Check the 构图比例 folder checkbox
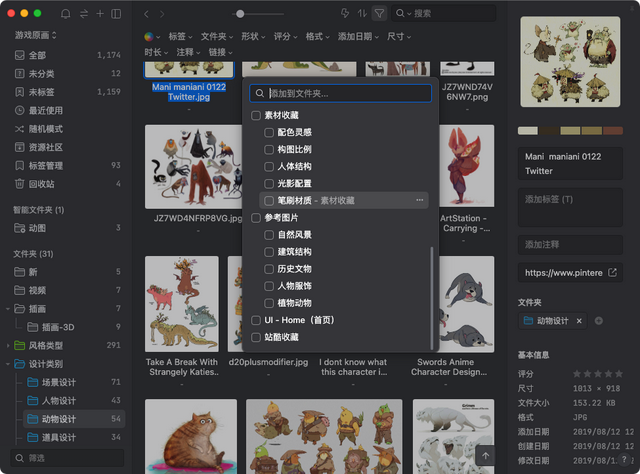640x474 pixels. click(x=269, y=150)
